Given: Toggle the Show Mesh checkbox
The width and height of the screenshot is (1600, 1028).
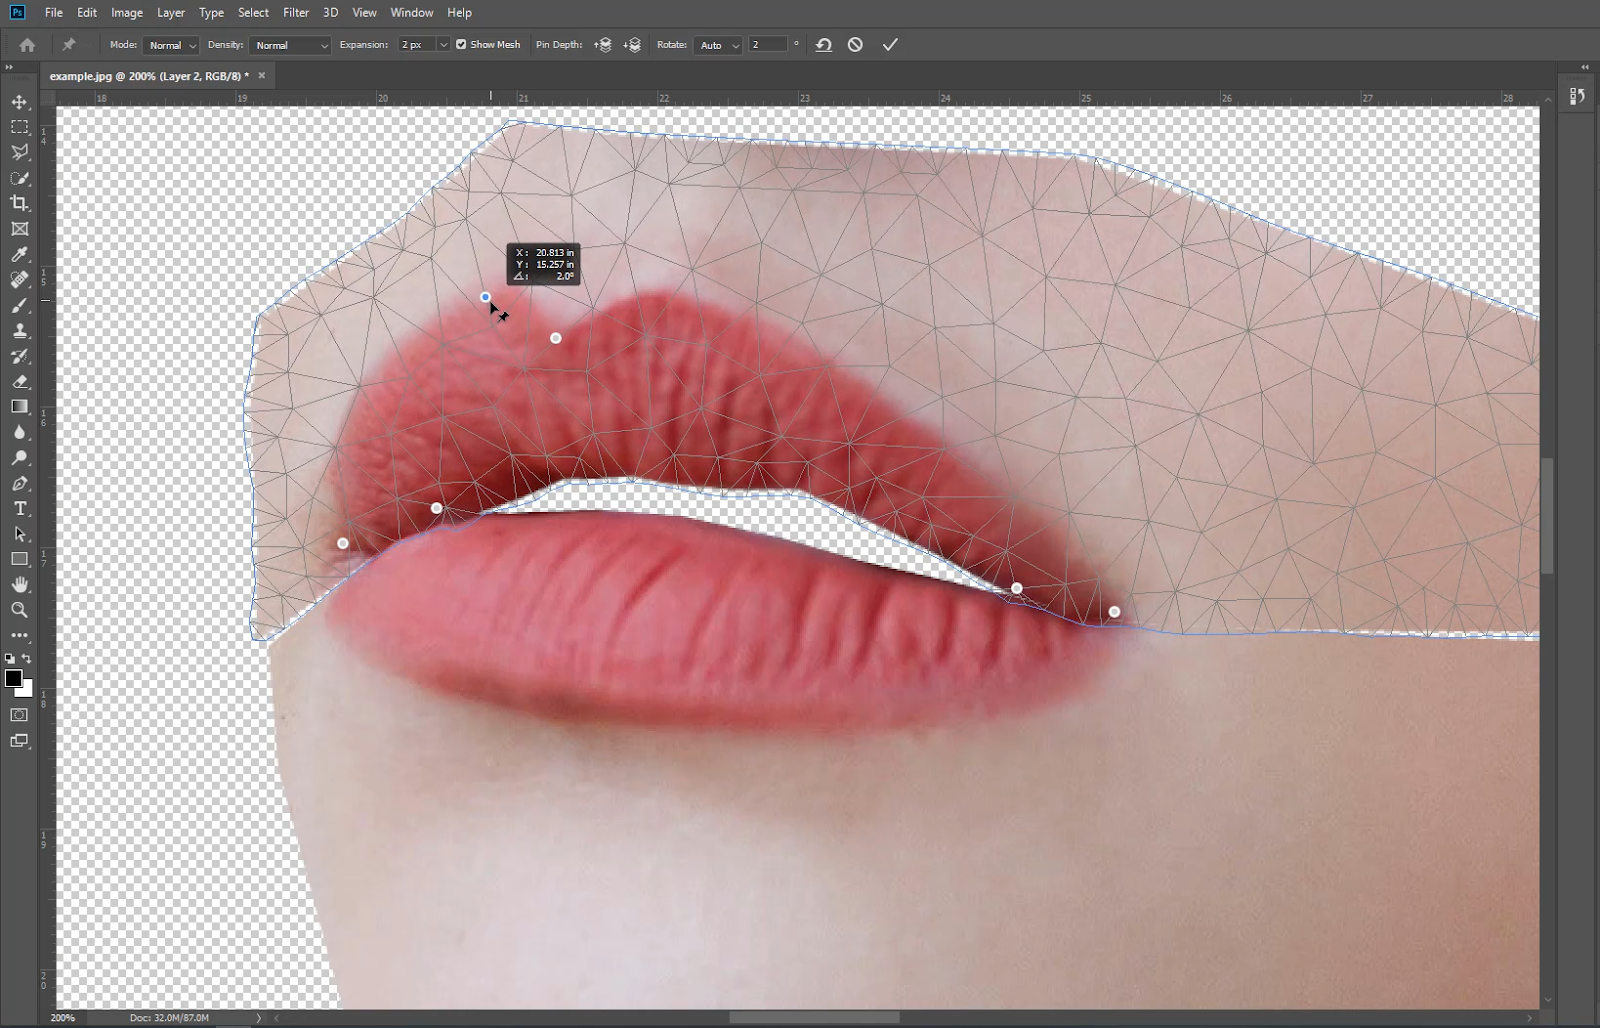Looking at the screenshot, I should pyautogui.click(x=461, y=45).
